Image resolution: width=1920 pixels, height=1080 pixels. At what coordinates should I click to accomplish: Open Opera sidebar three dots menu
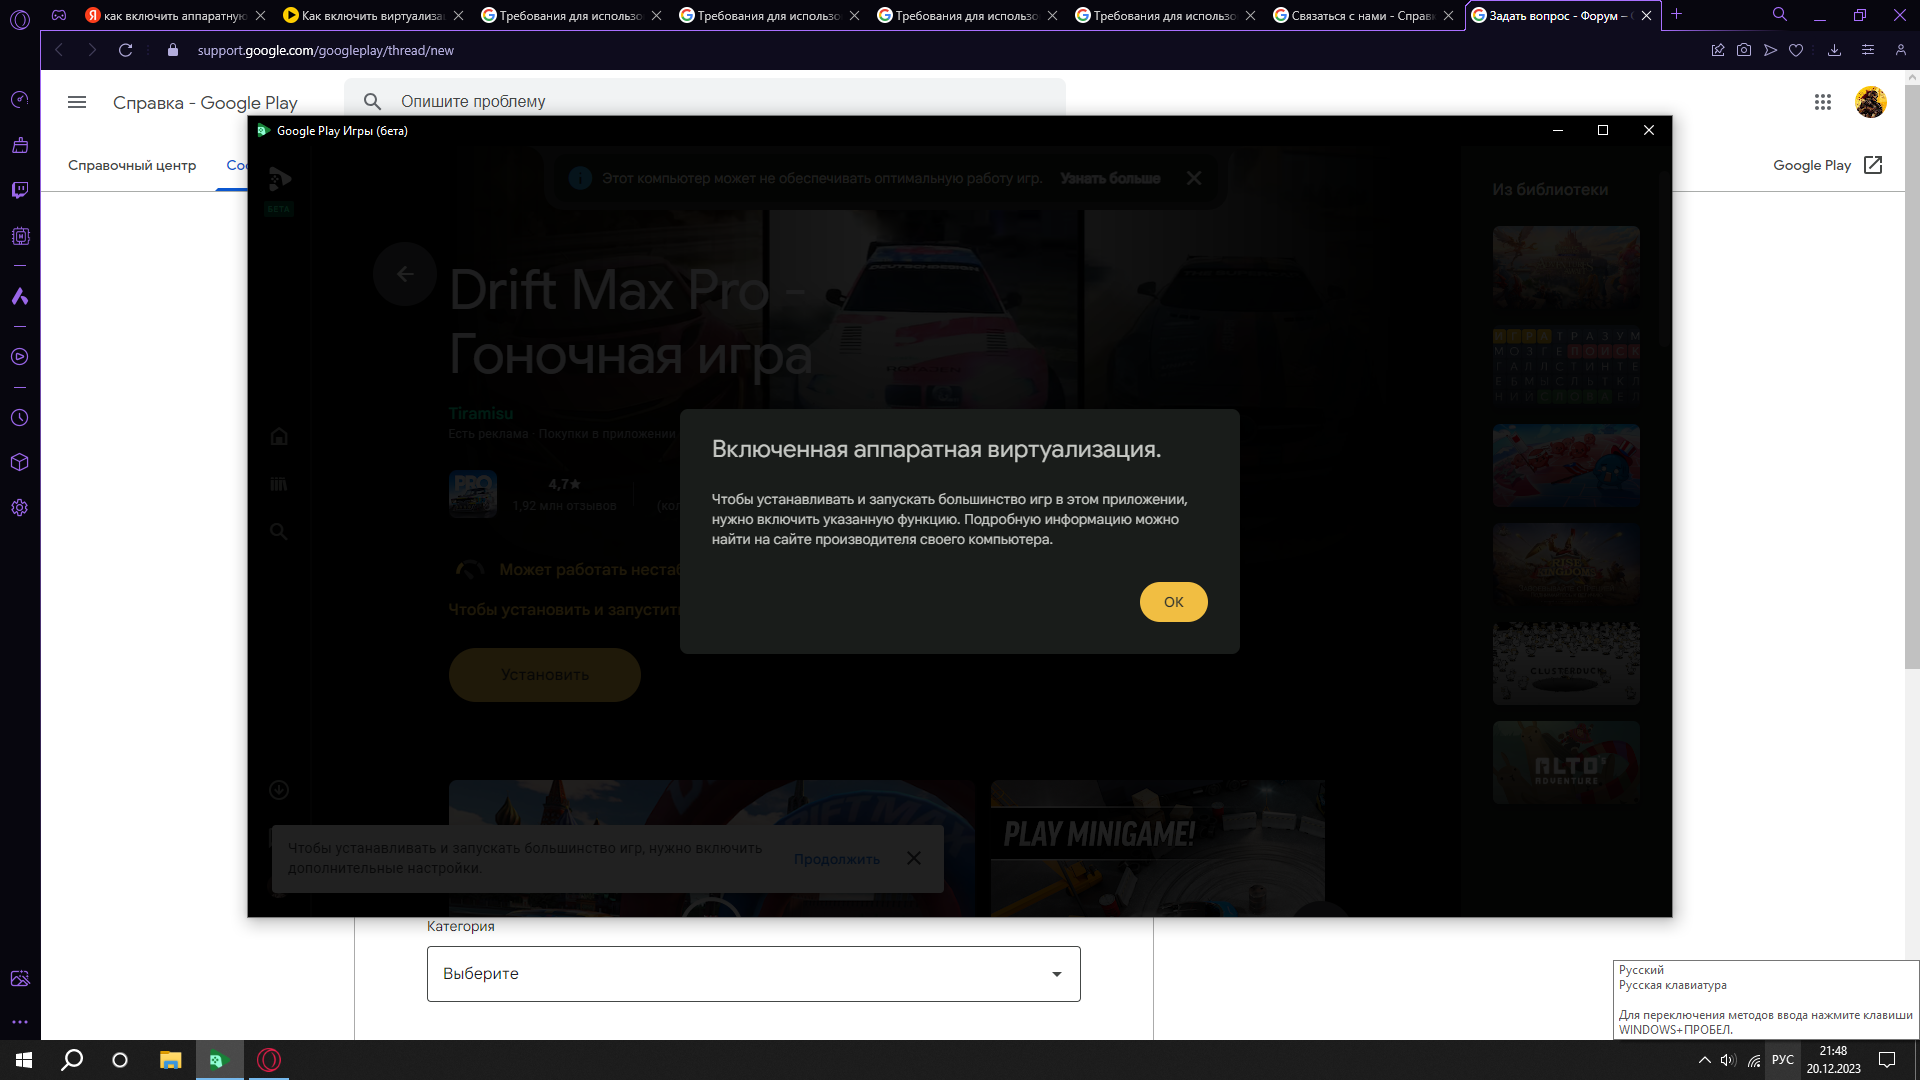tap(19, 1022)
